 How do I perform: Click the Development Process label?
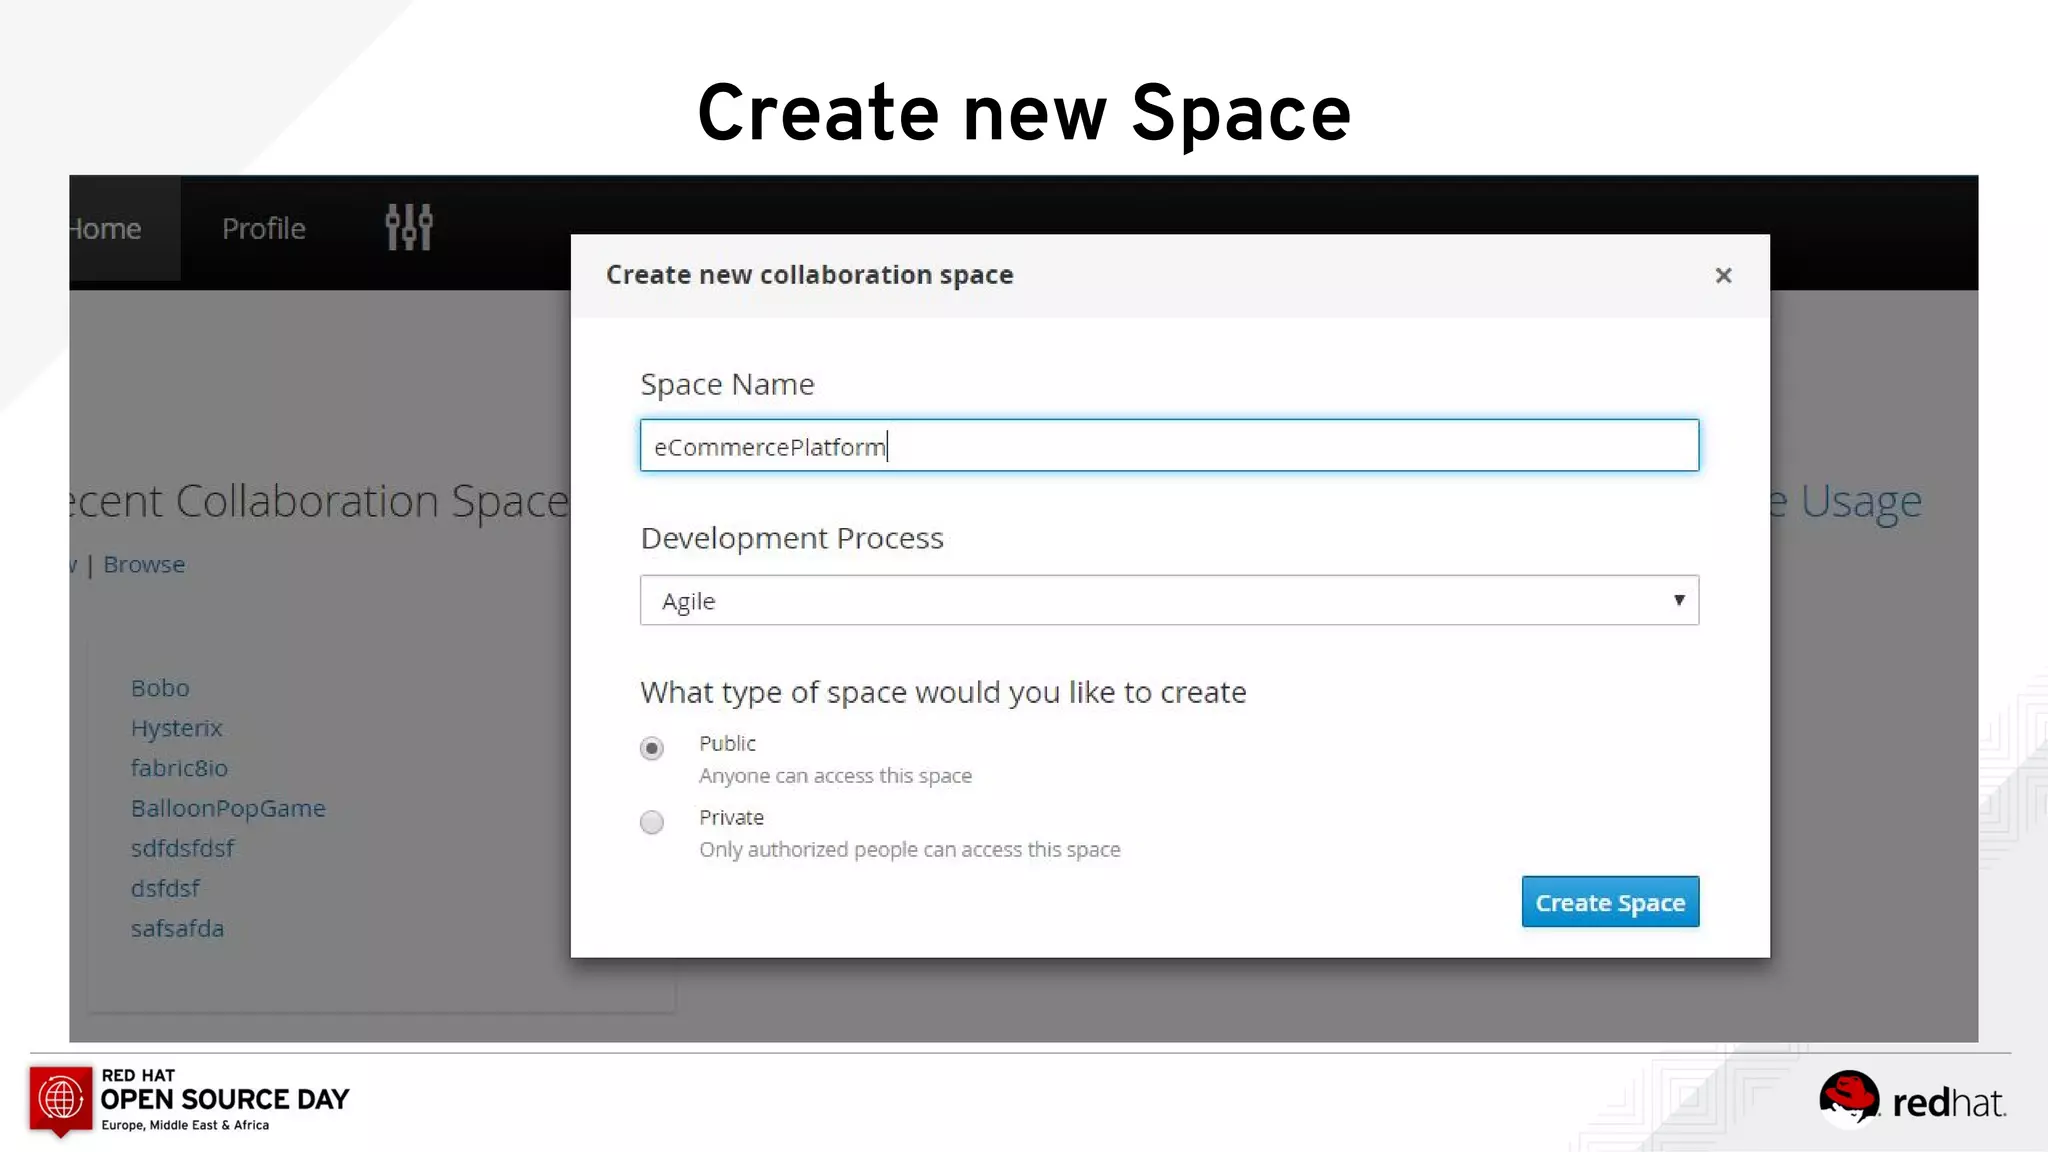point(792,538)
